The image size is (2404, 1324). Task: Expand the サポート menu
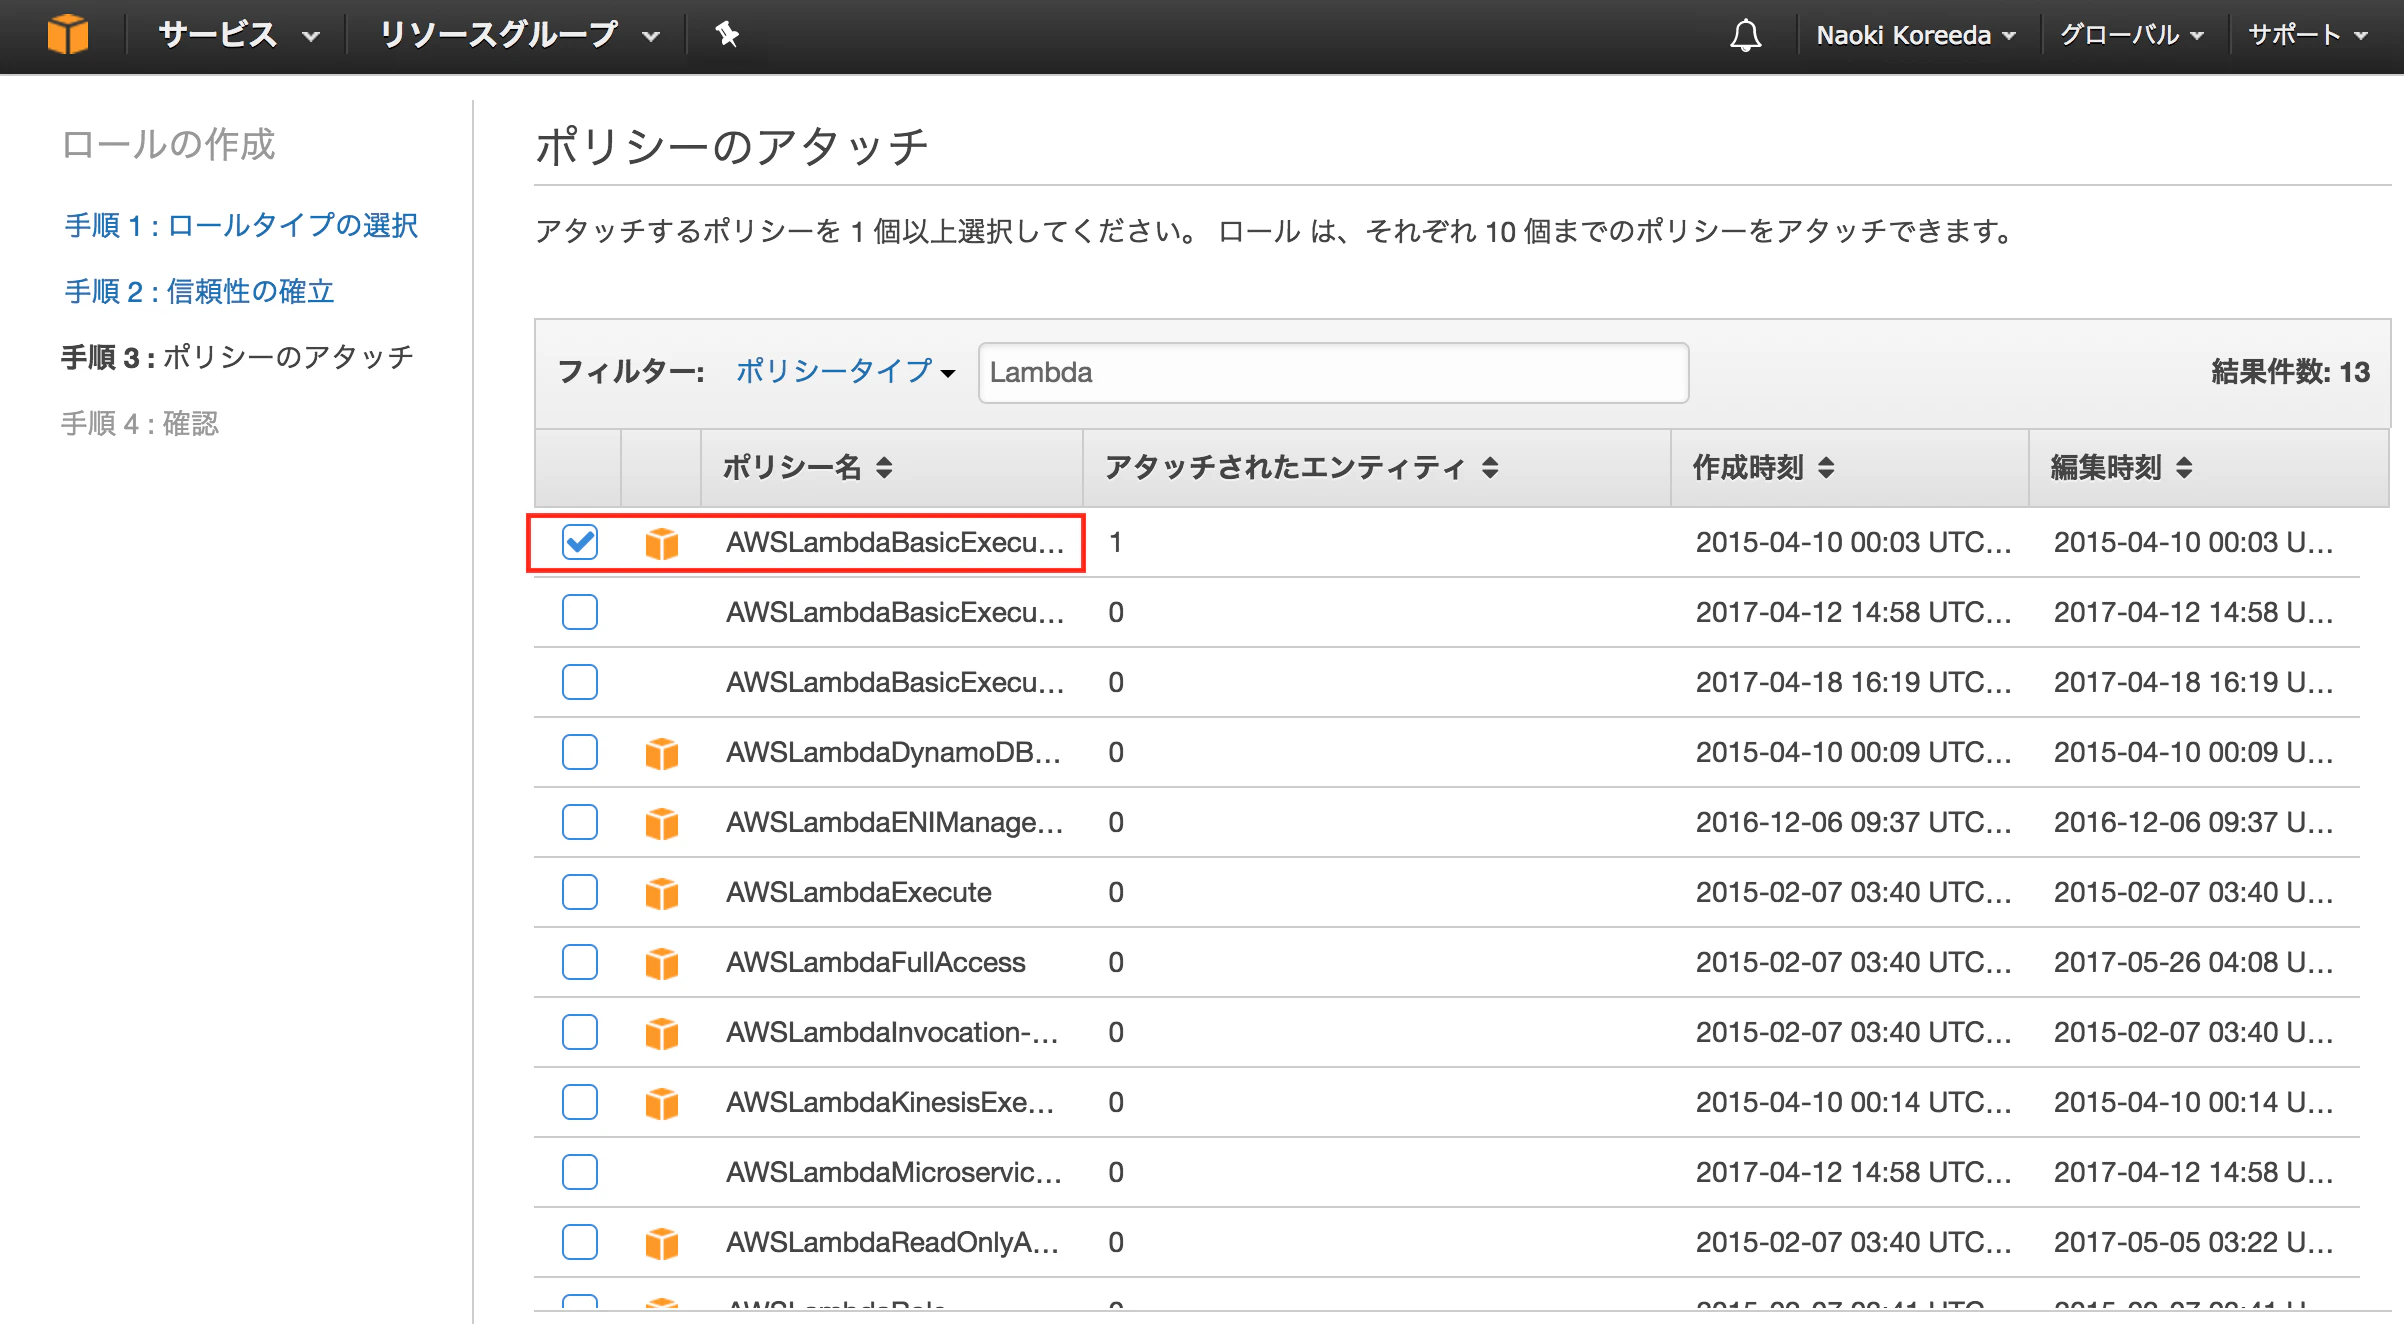coord(2307,35)
